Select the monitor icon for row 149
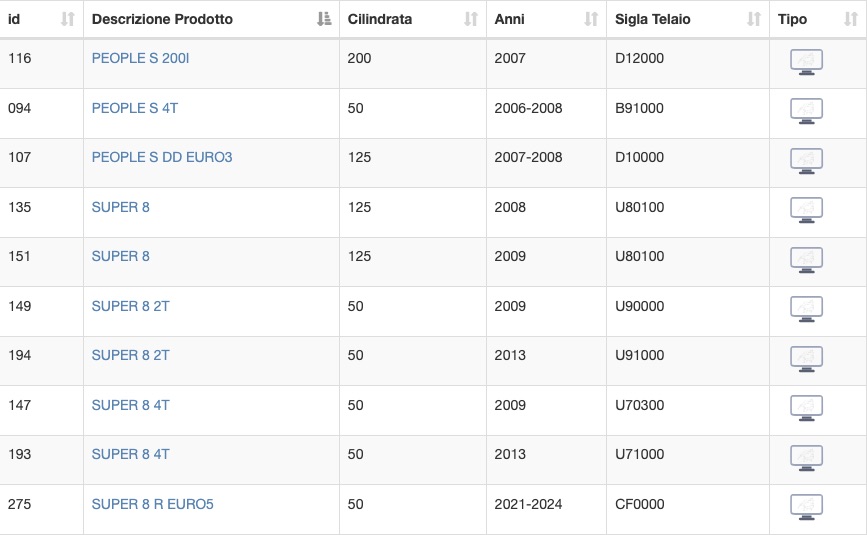 (806, 309)
